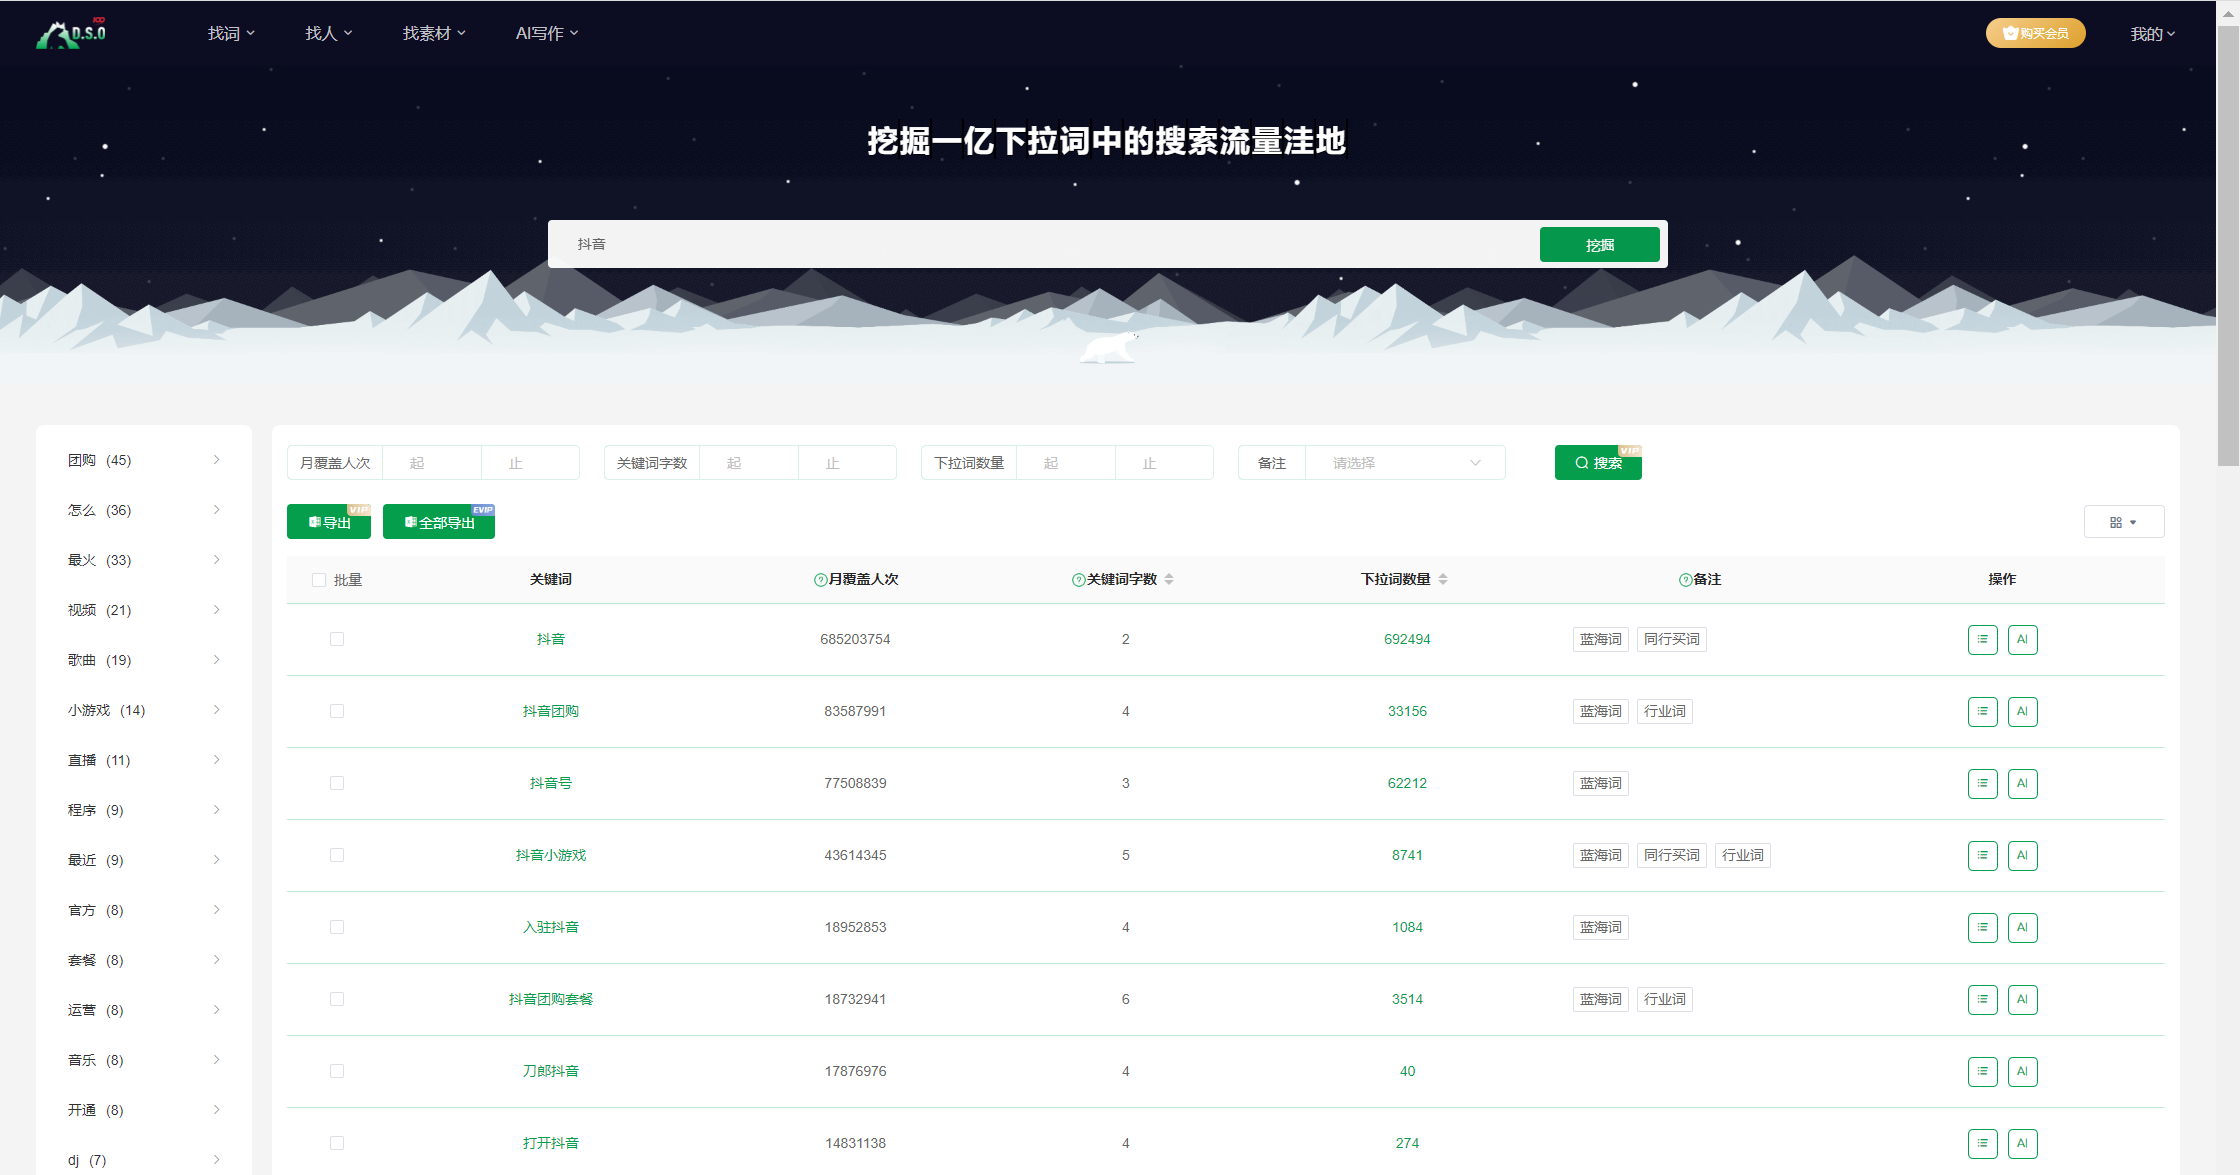Click the AI icon for 抖音小游戏 row
This screenshot has height=1175, width=2240.
coord(2022,855)
